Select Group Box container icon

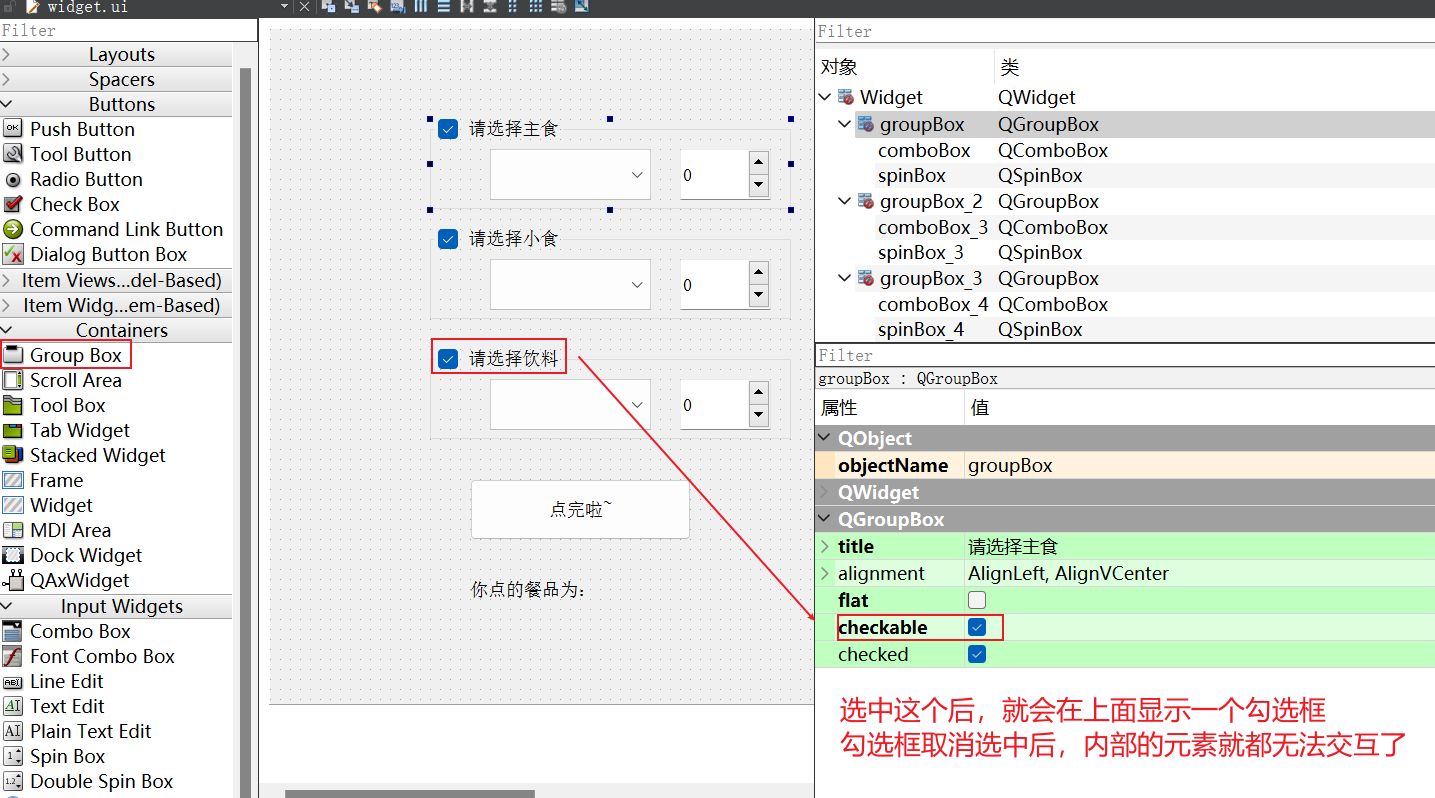pos(13,355)
